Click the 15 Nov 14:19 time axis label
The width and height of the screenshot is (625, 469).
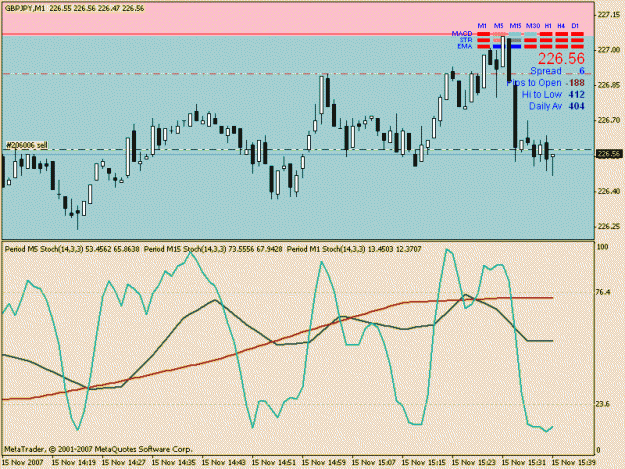[x=73, y=463]
